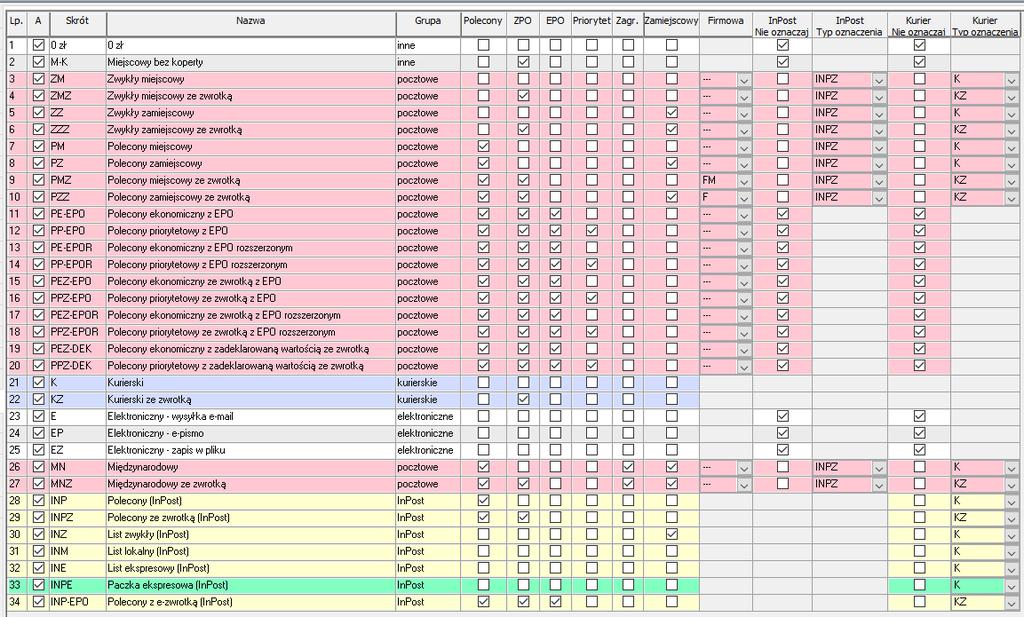Open Kurier type dropdown in ZM row

(x=1011, y=79)
